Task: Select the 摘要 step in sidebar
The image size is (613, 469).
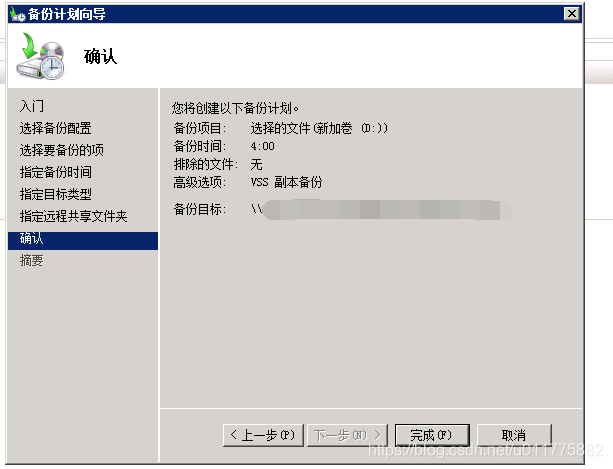Action: pyautogui.click(x=32, y=260)
